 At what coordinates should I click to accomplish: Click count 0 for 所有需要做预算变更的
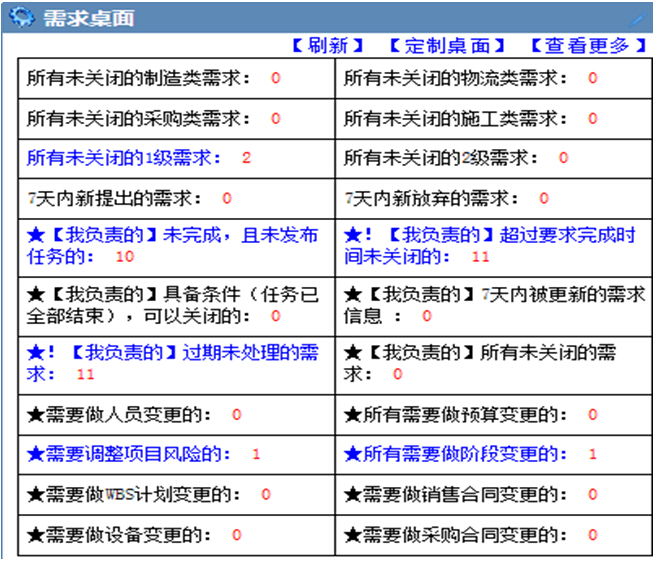pyautogui.click(x=593, y=415)
